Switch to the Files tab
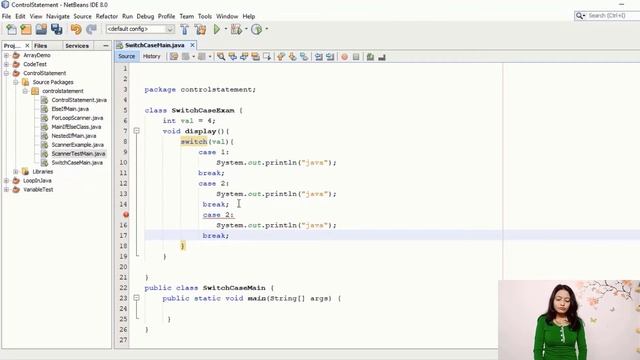The image size is (640, 360). 41,46
